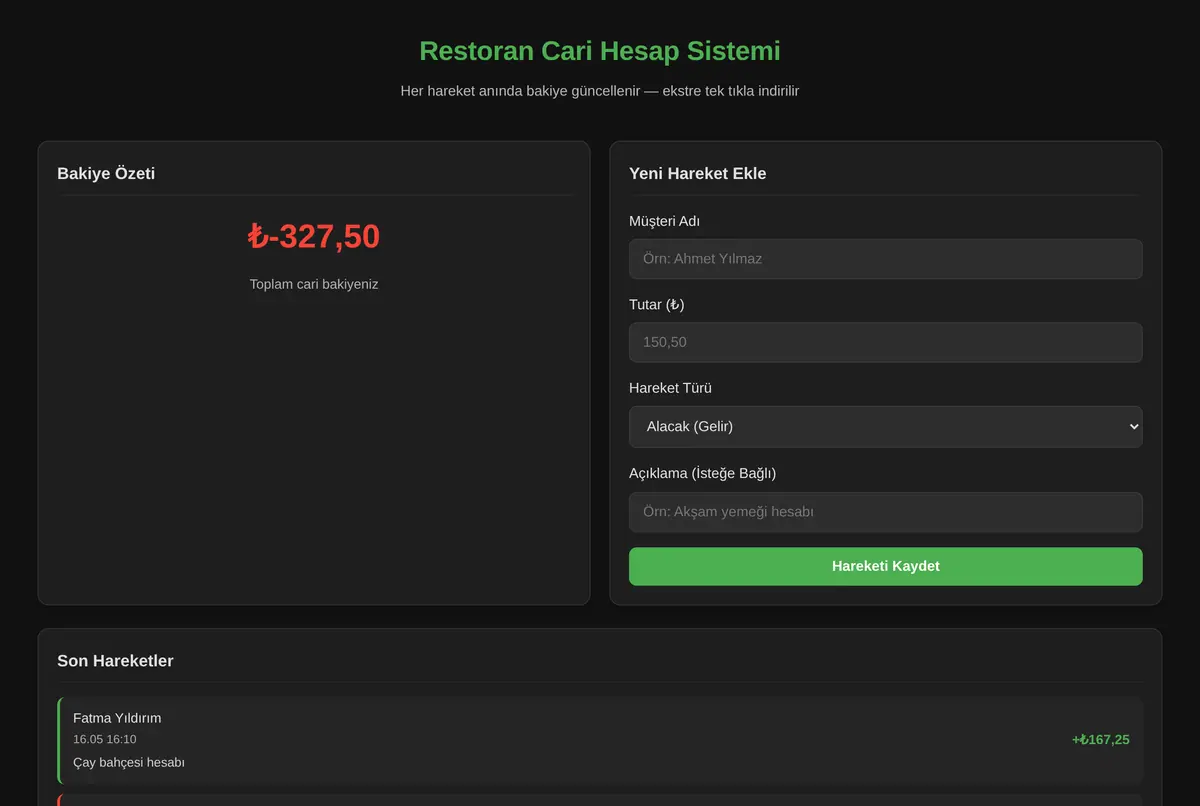The width and height of the screenshot is (1200, 806).
Task: Click the Açıklama description field
Action: pos(885,512)
